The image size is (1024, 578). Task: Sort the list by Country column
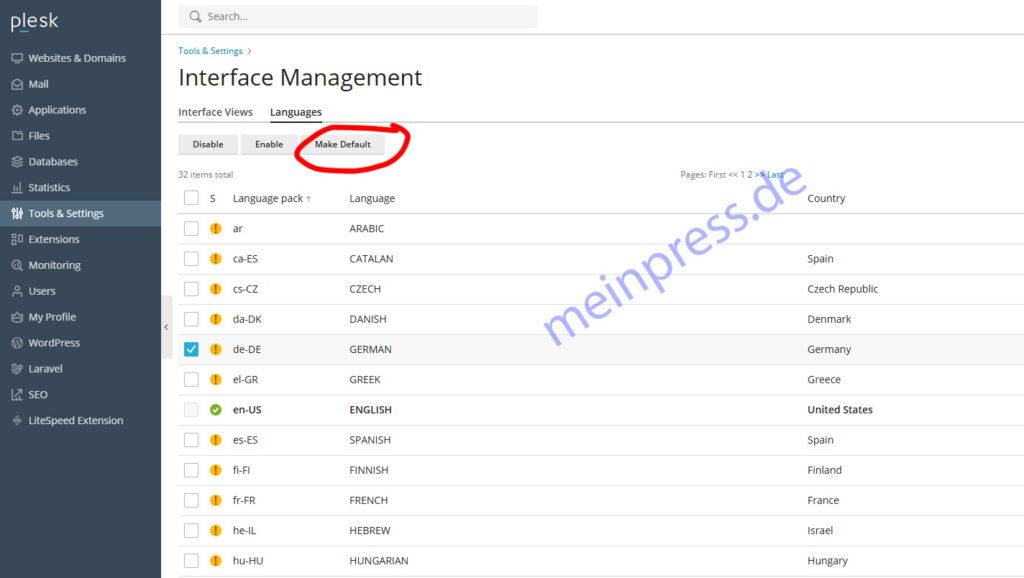coord(826,198)
